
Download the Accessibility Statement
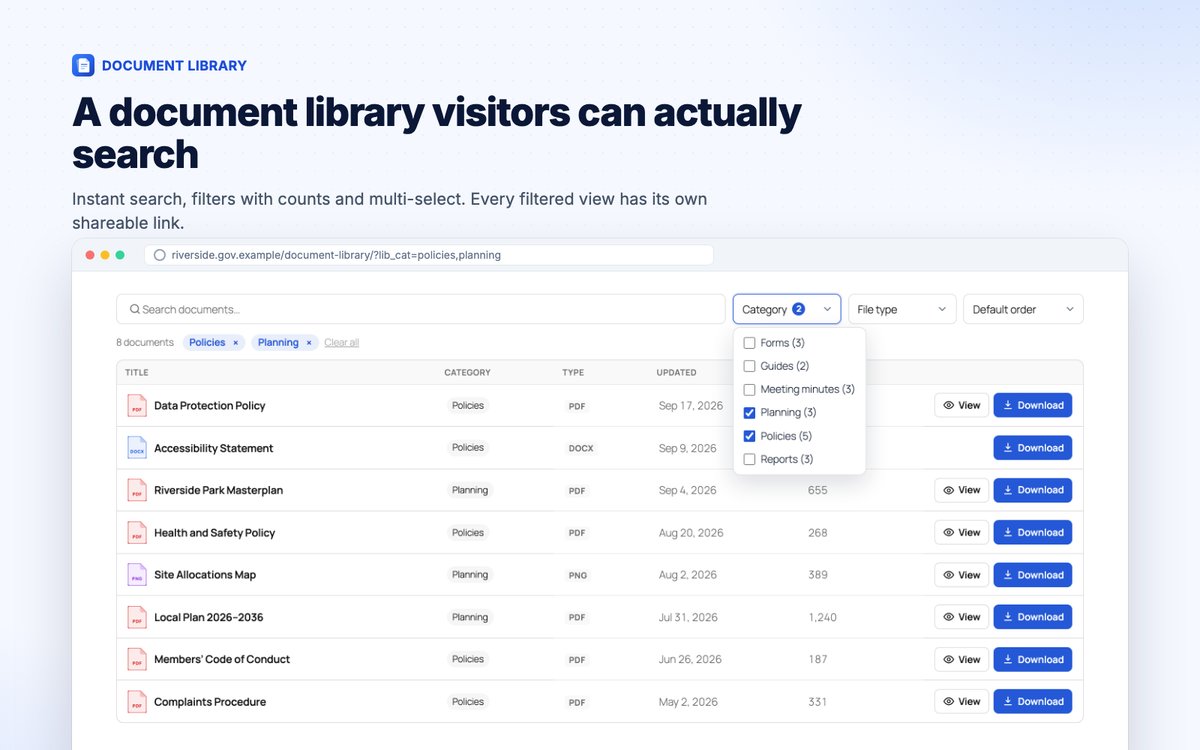1033,448
